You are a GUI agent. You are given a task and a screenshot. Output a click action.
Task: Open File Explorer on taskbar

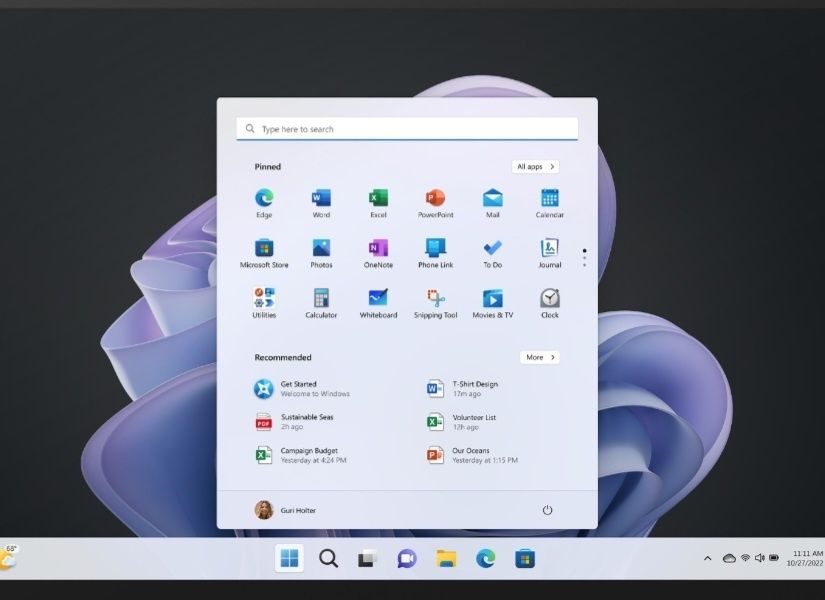pyautogui.click(x=446, y=558)
